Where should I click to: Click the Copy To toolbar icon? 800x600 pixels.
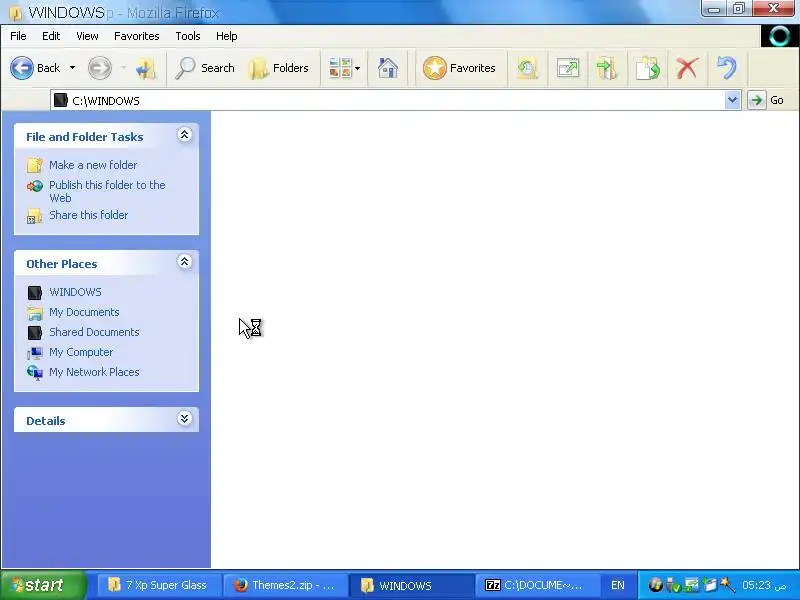coord(647,68)
